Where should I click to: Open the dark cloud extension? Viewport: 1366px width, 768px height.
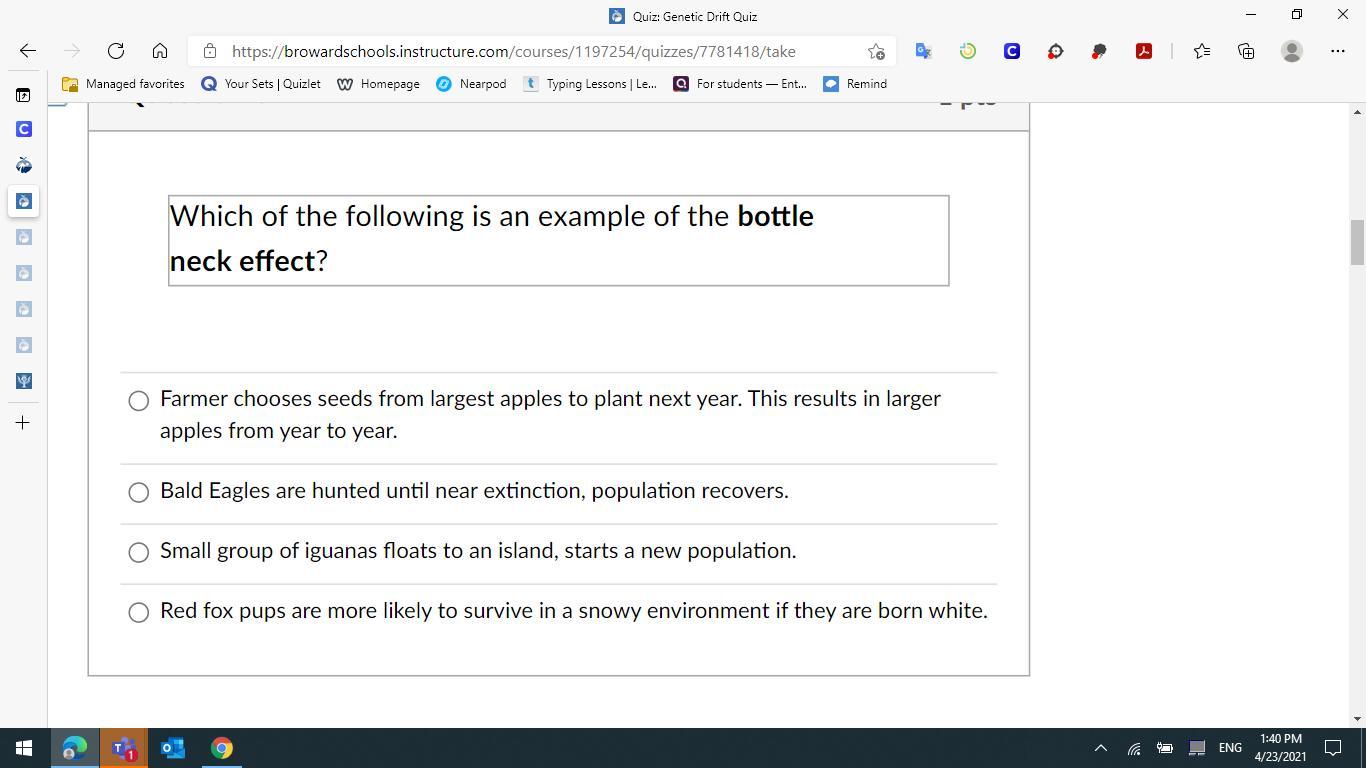[x=1100, y=51]
